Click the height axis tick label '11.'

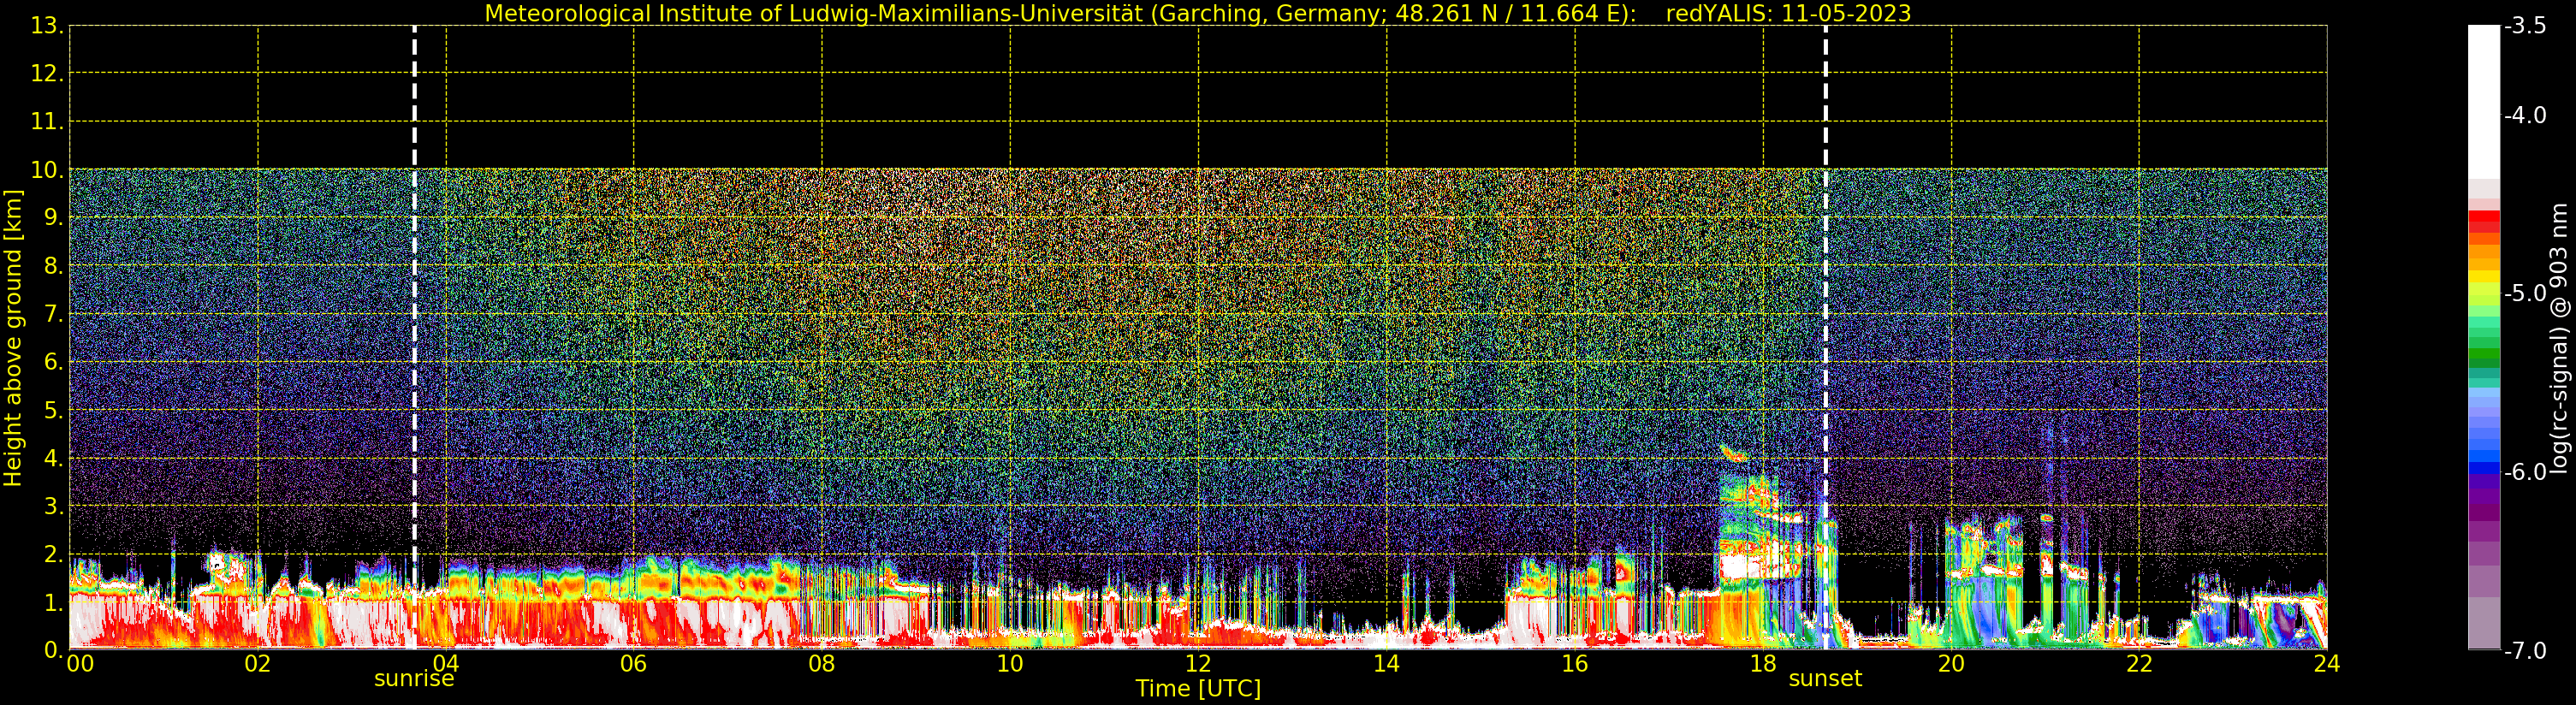(47, 121)
